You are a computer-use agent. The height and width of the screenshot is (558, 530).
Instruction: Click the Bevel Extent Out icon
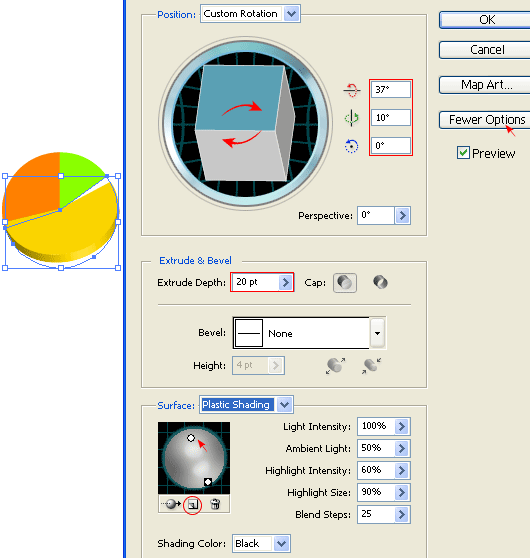(x=335, y=365)
